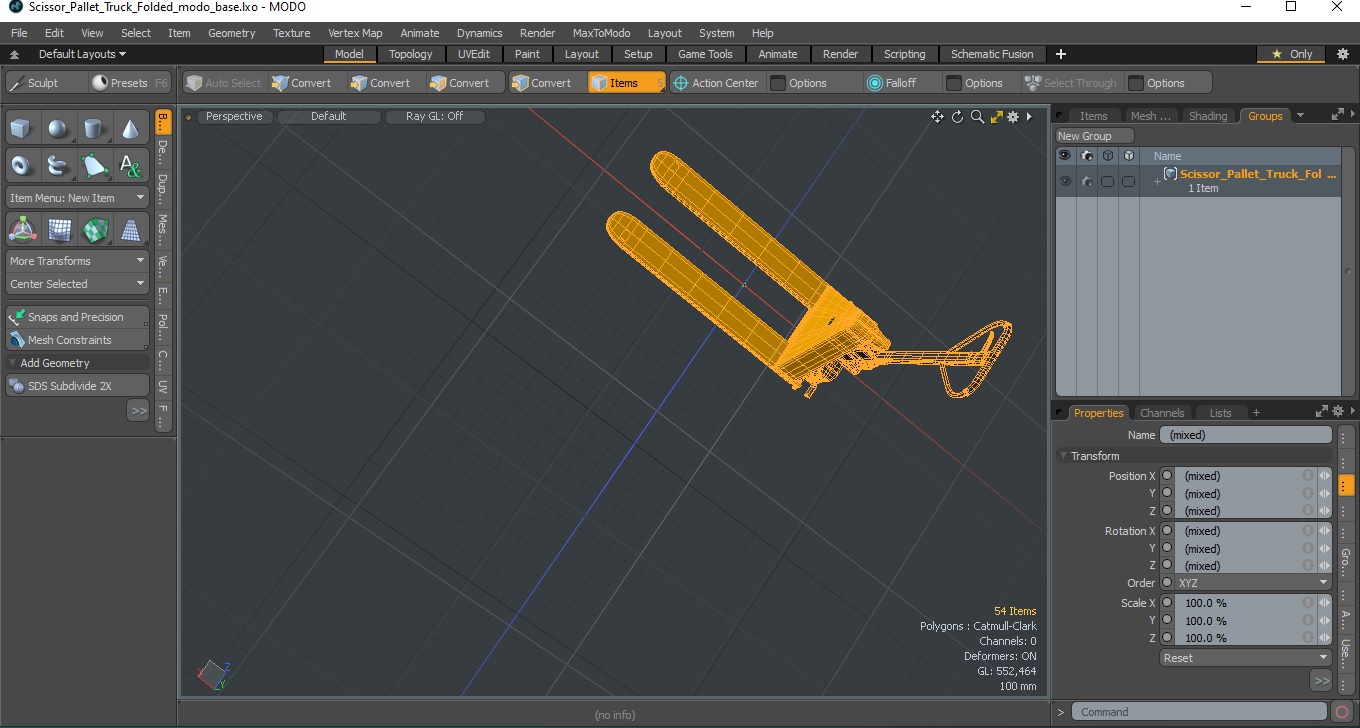Open Item Menu: New Item dropdown

[77, 198]
